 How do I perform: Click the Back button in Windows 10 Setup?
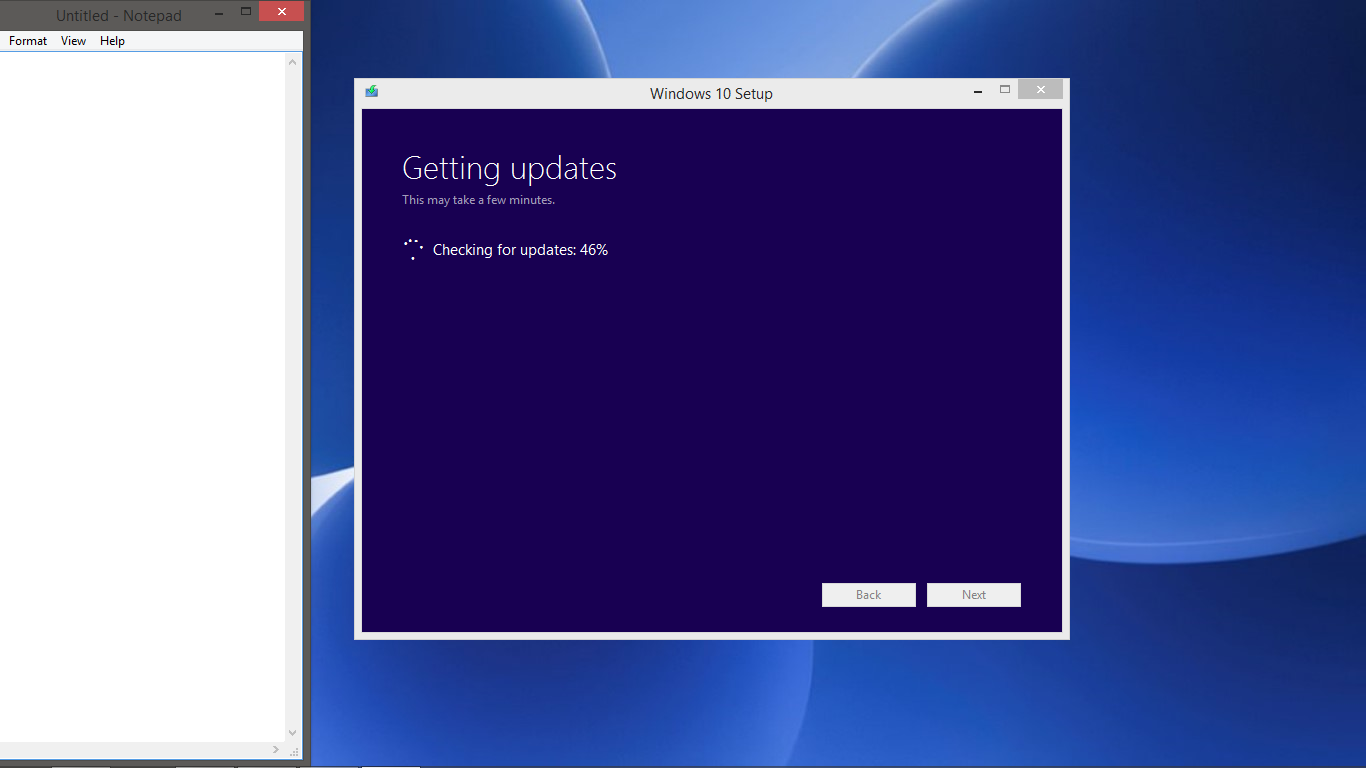click(868, 595)
